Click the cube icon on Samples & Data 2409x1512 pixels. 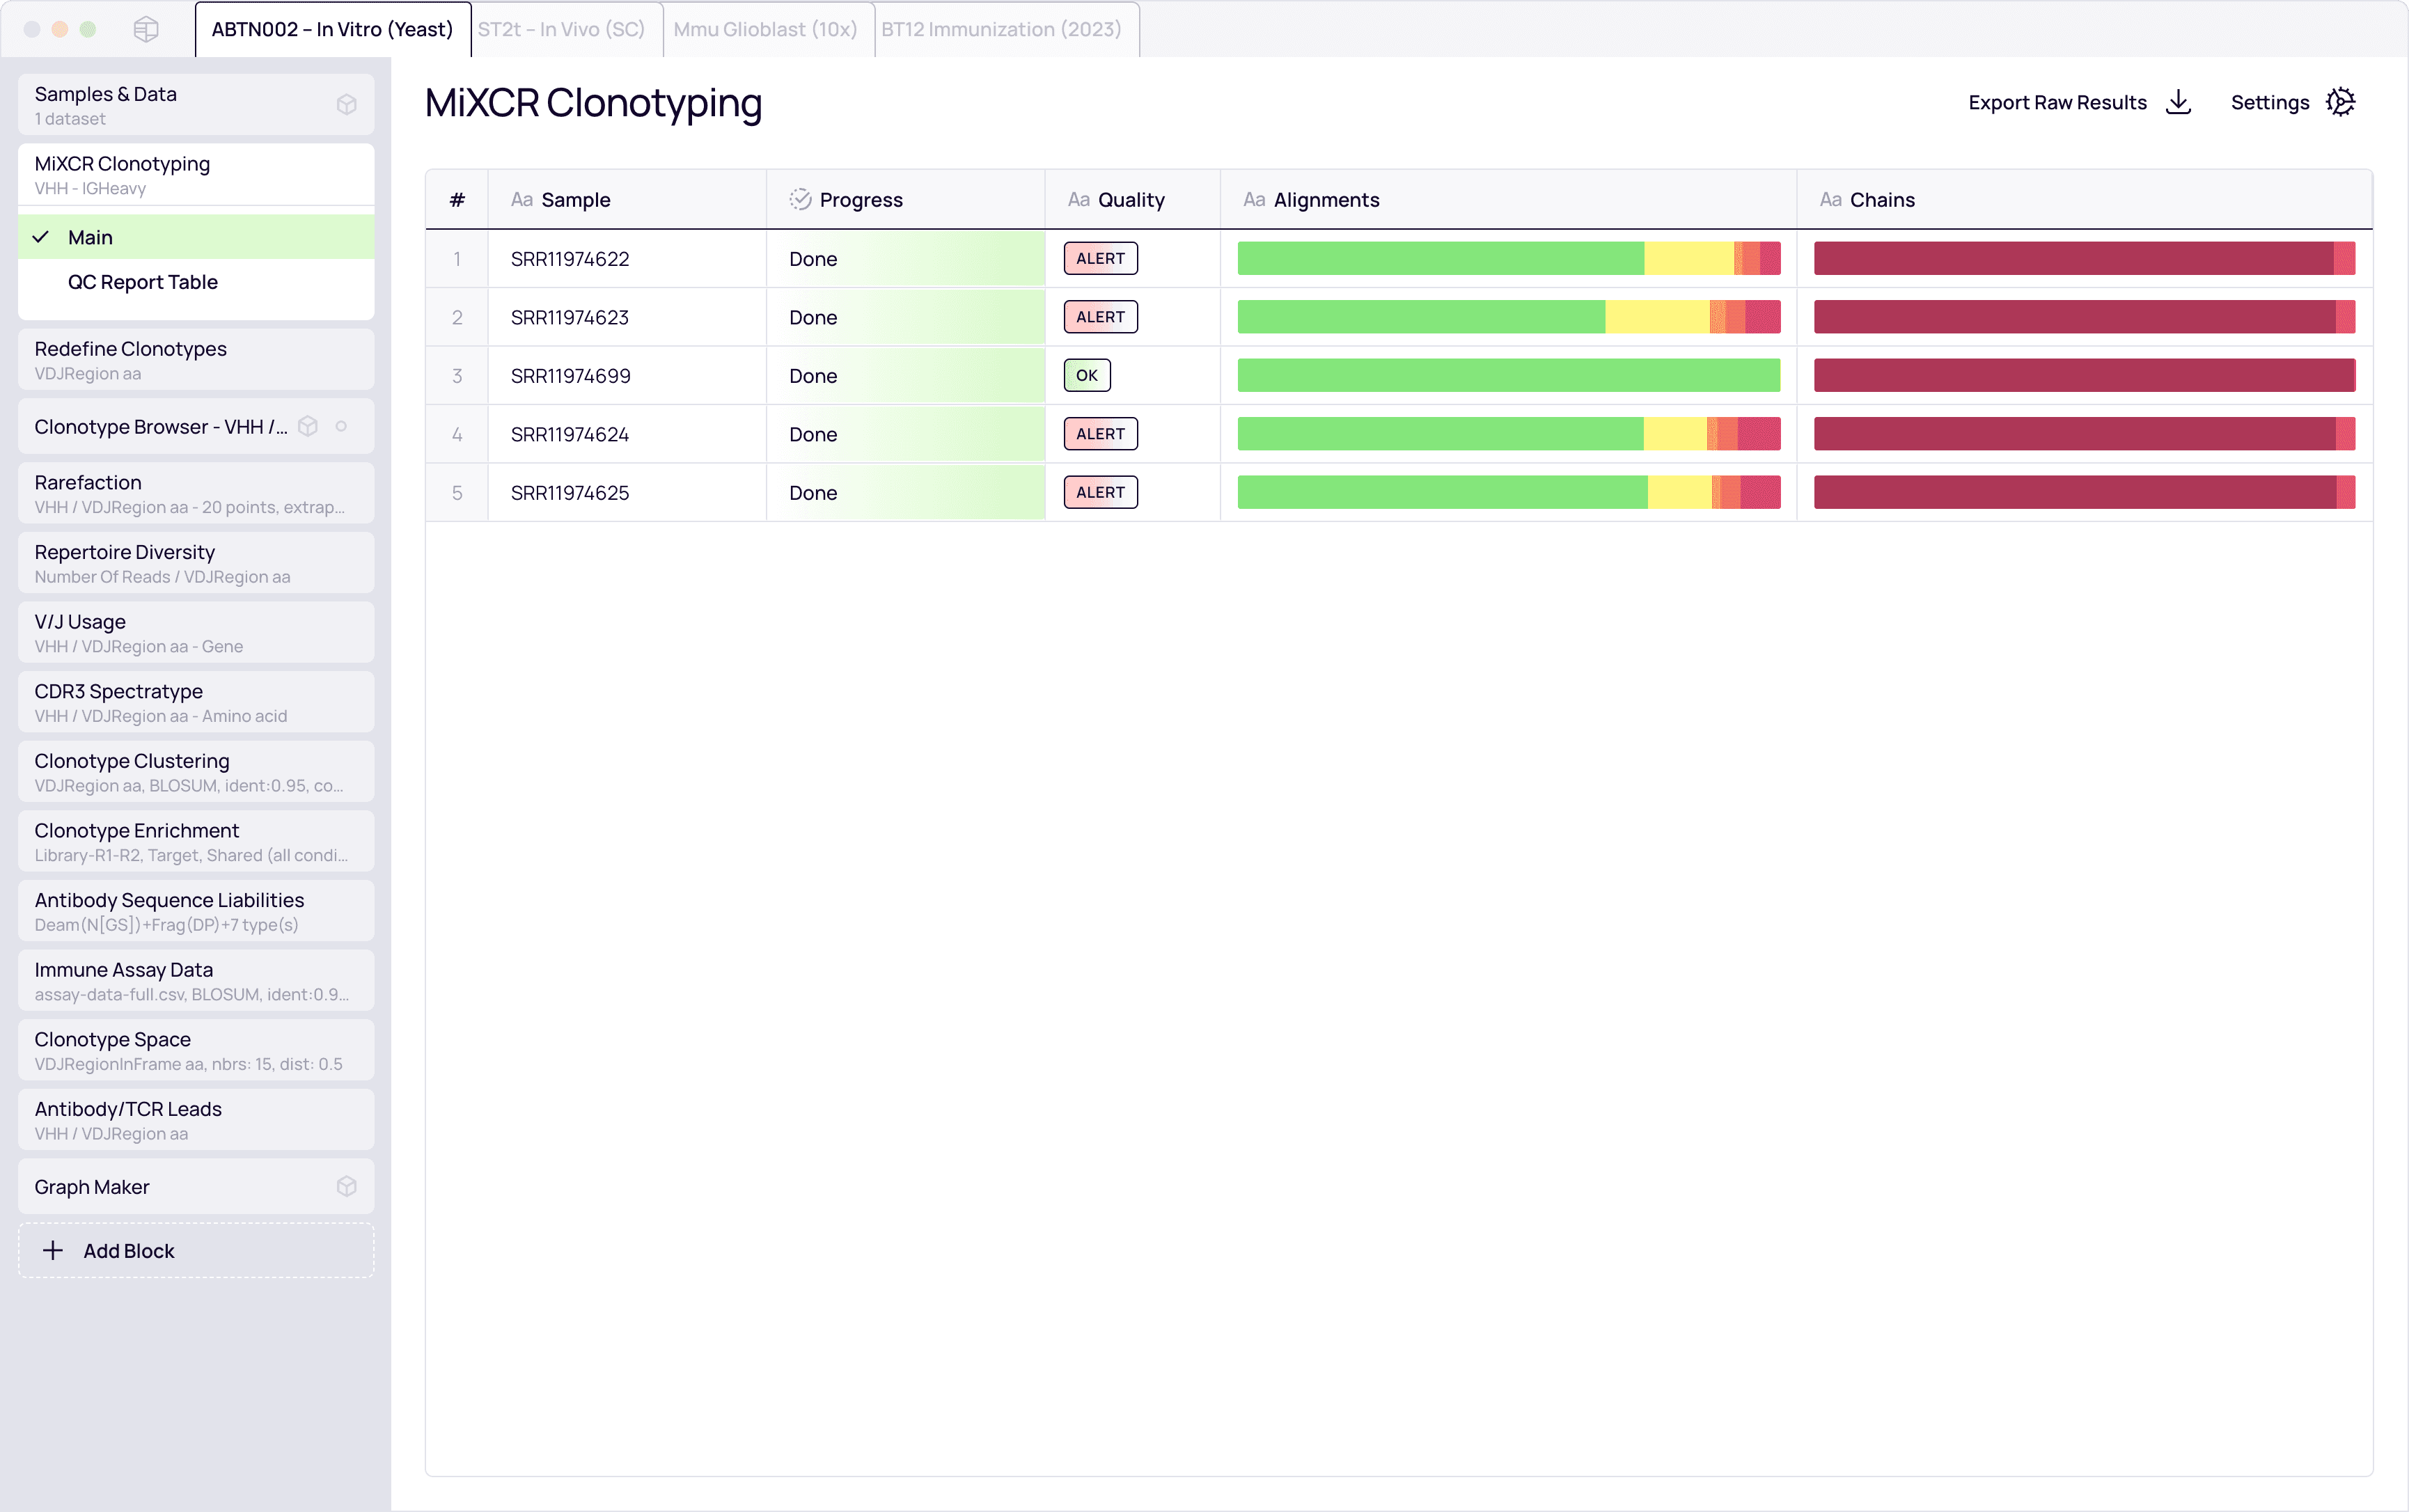point(346,105)
